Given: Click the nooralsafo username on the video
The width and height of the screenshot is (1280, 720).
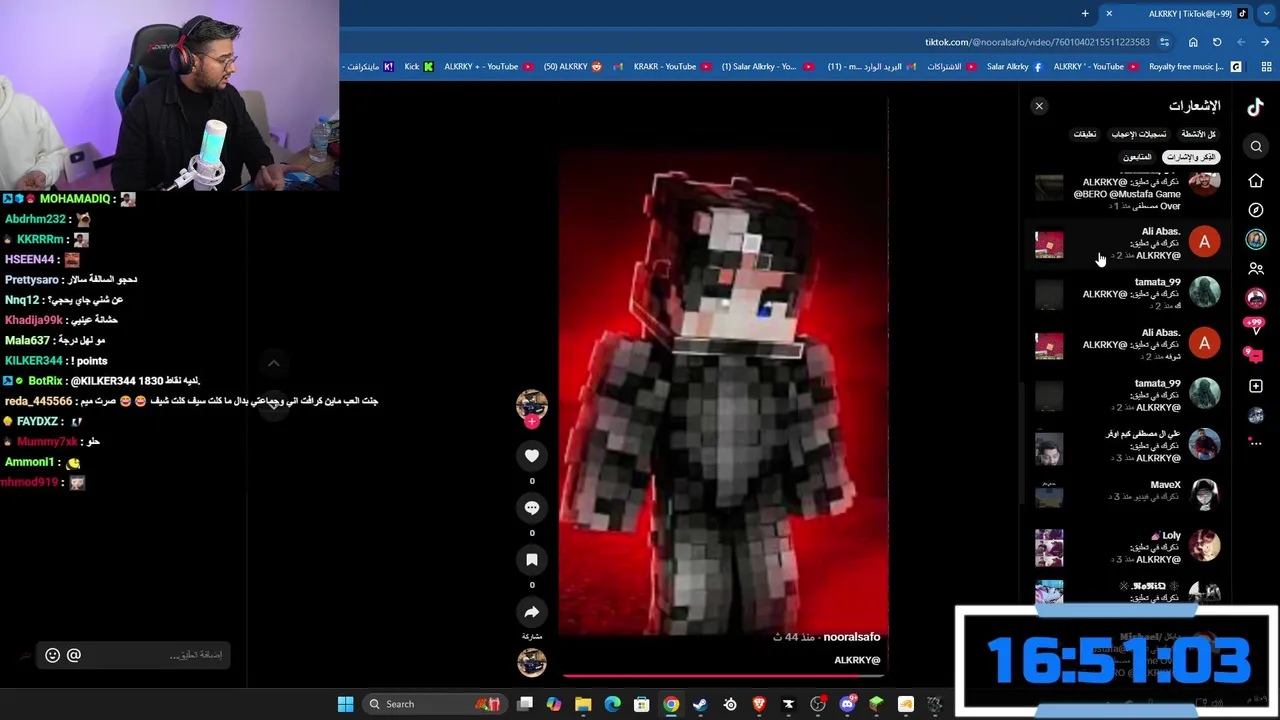Looking at the screenshot, I should 851,637.
